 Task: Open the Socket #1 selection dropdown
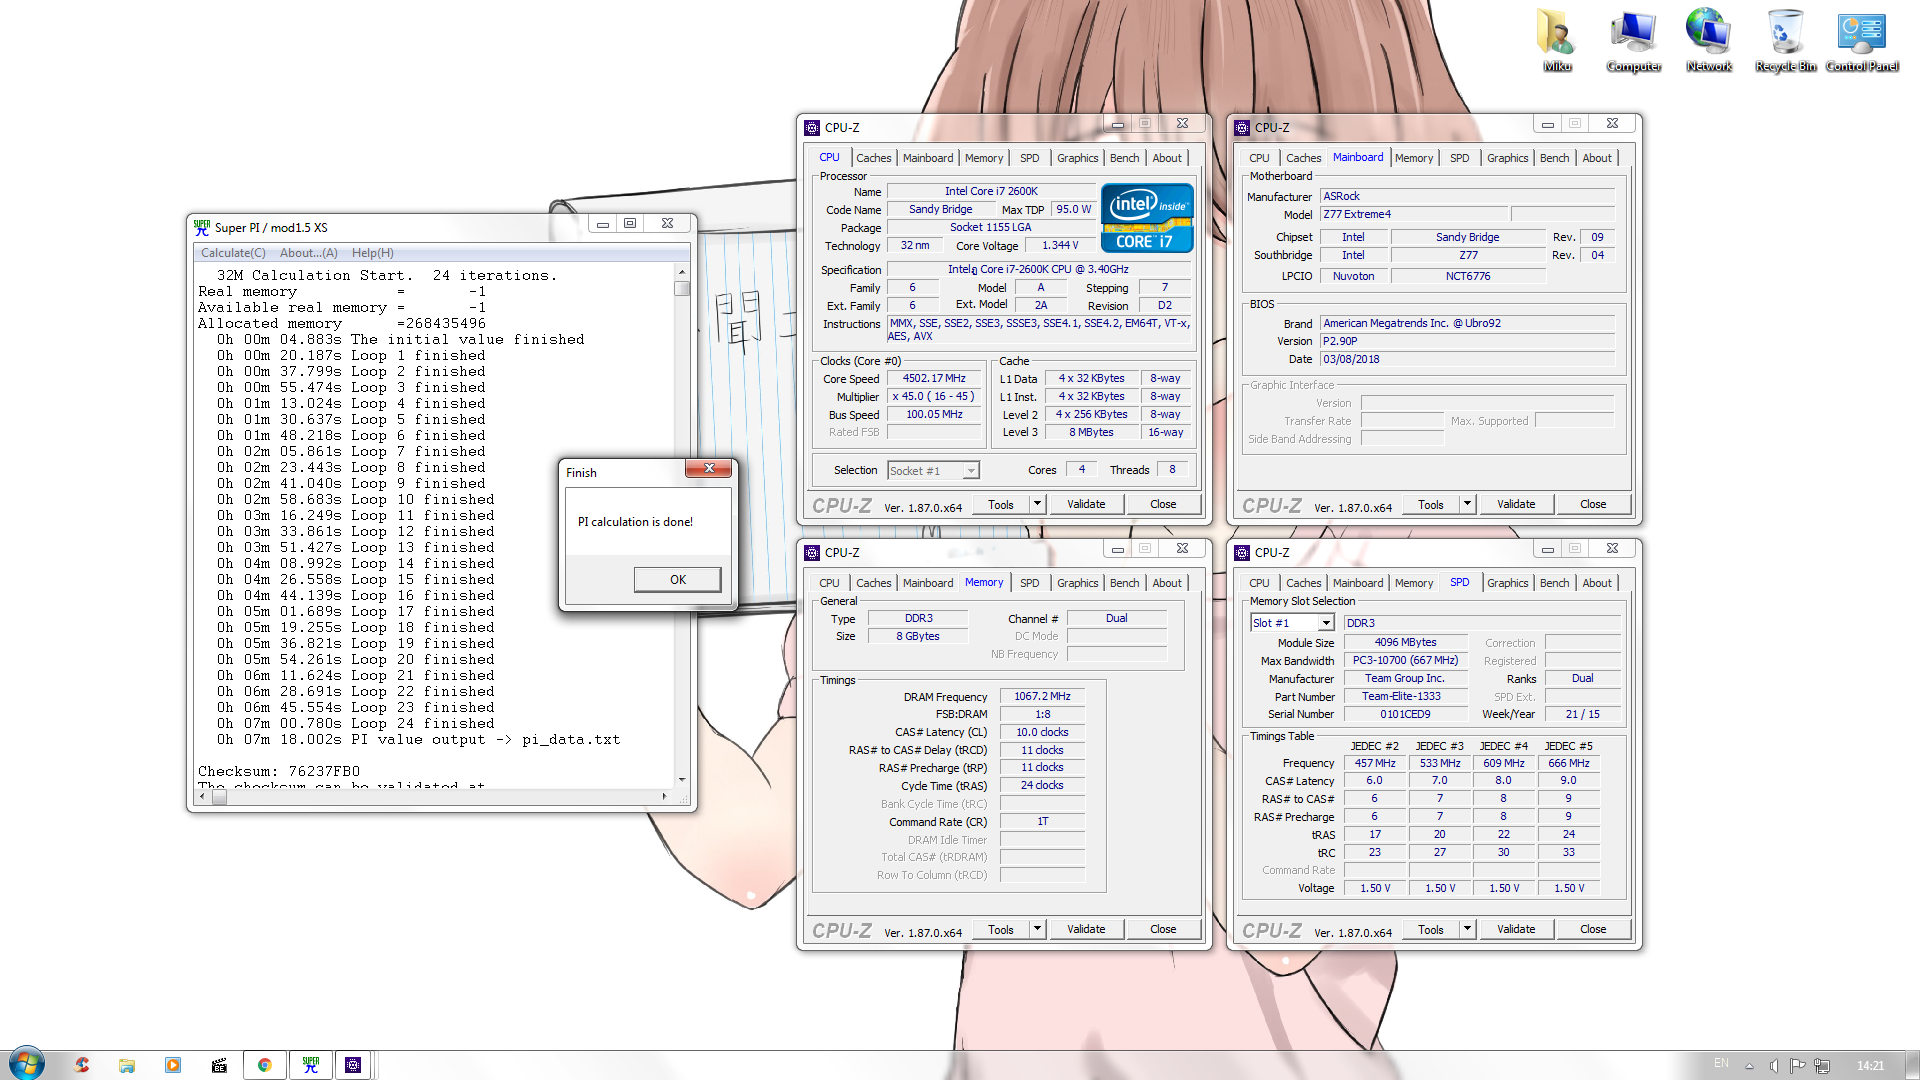coord(970,471)
